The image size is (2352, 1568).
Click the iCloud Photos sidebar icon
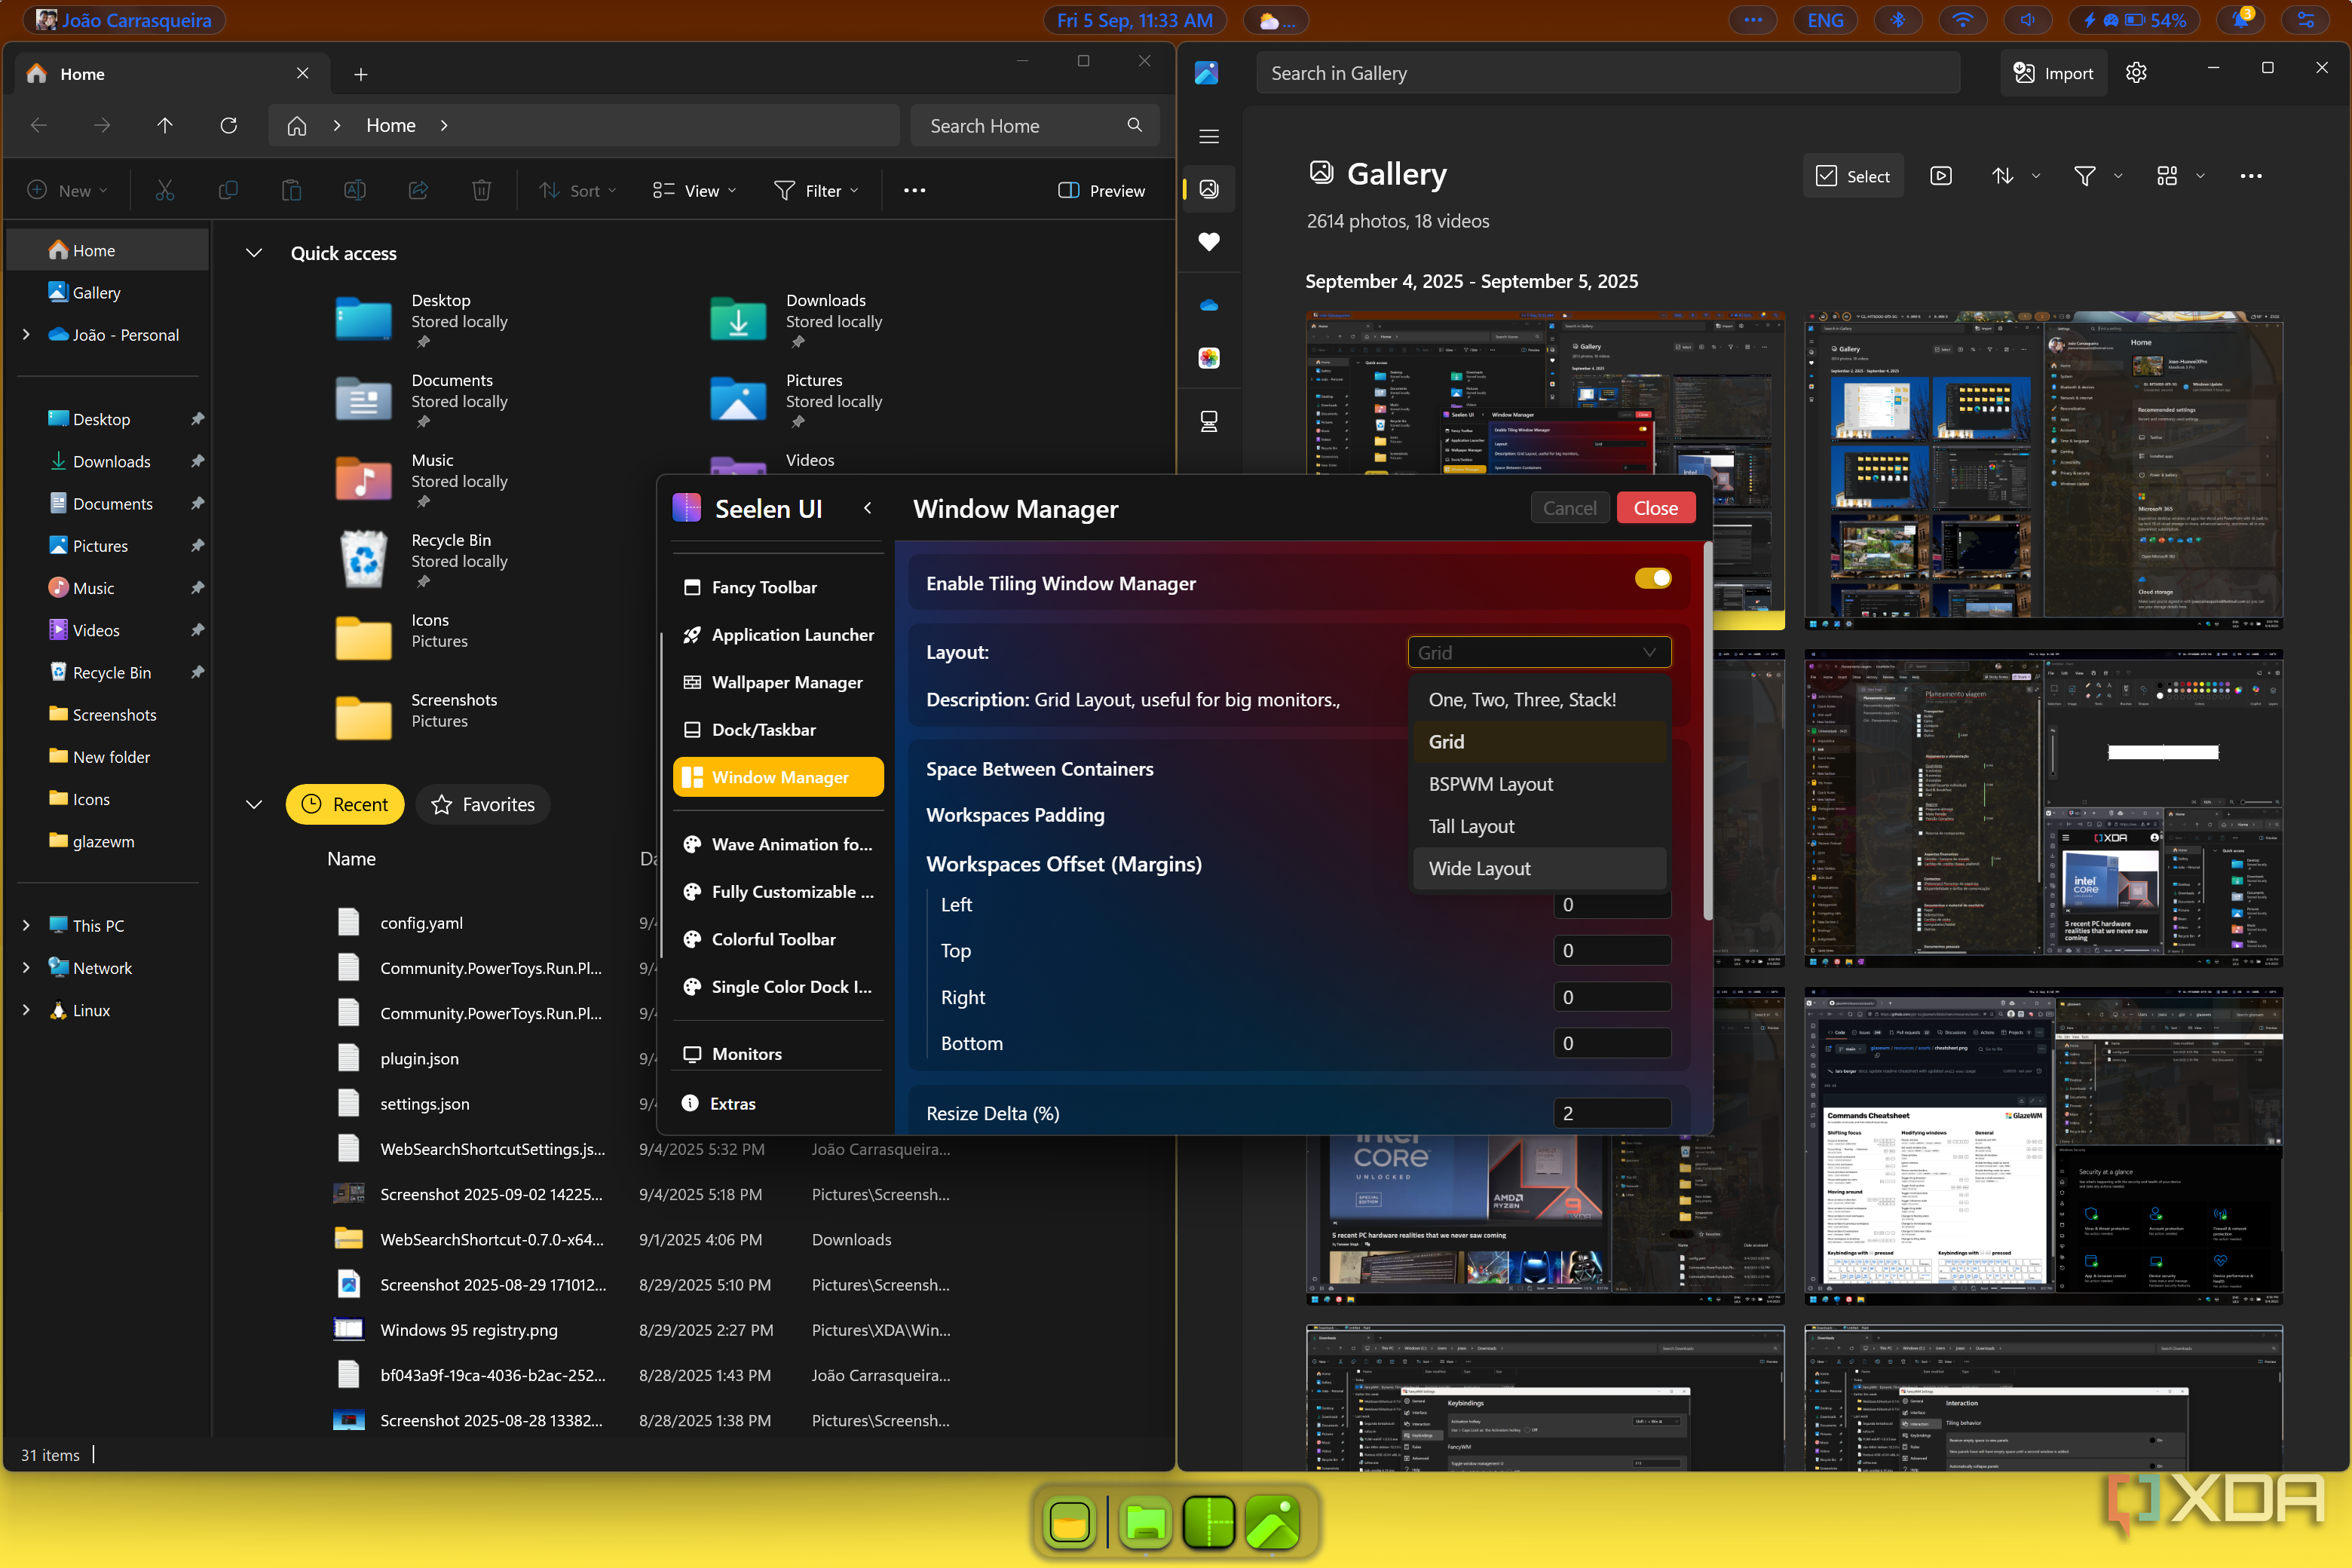[1209, 358]
